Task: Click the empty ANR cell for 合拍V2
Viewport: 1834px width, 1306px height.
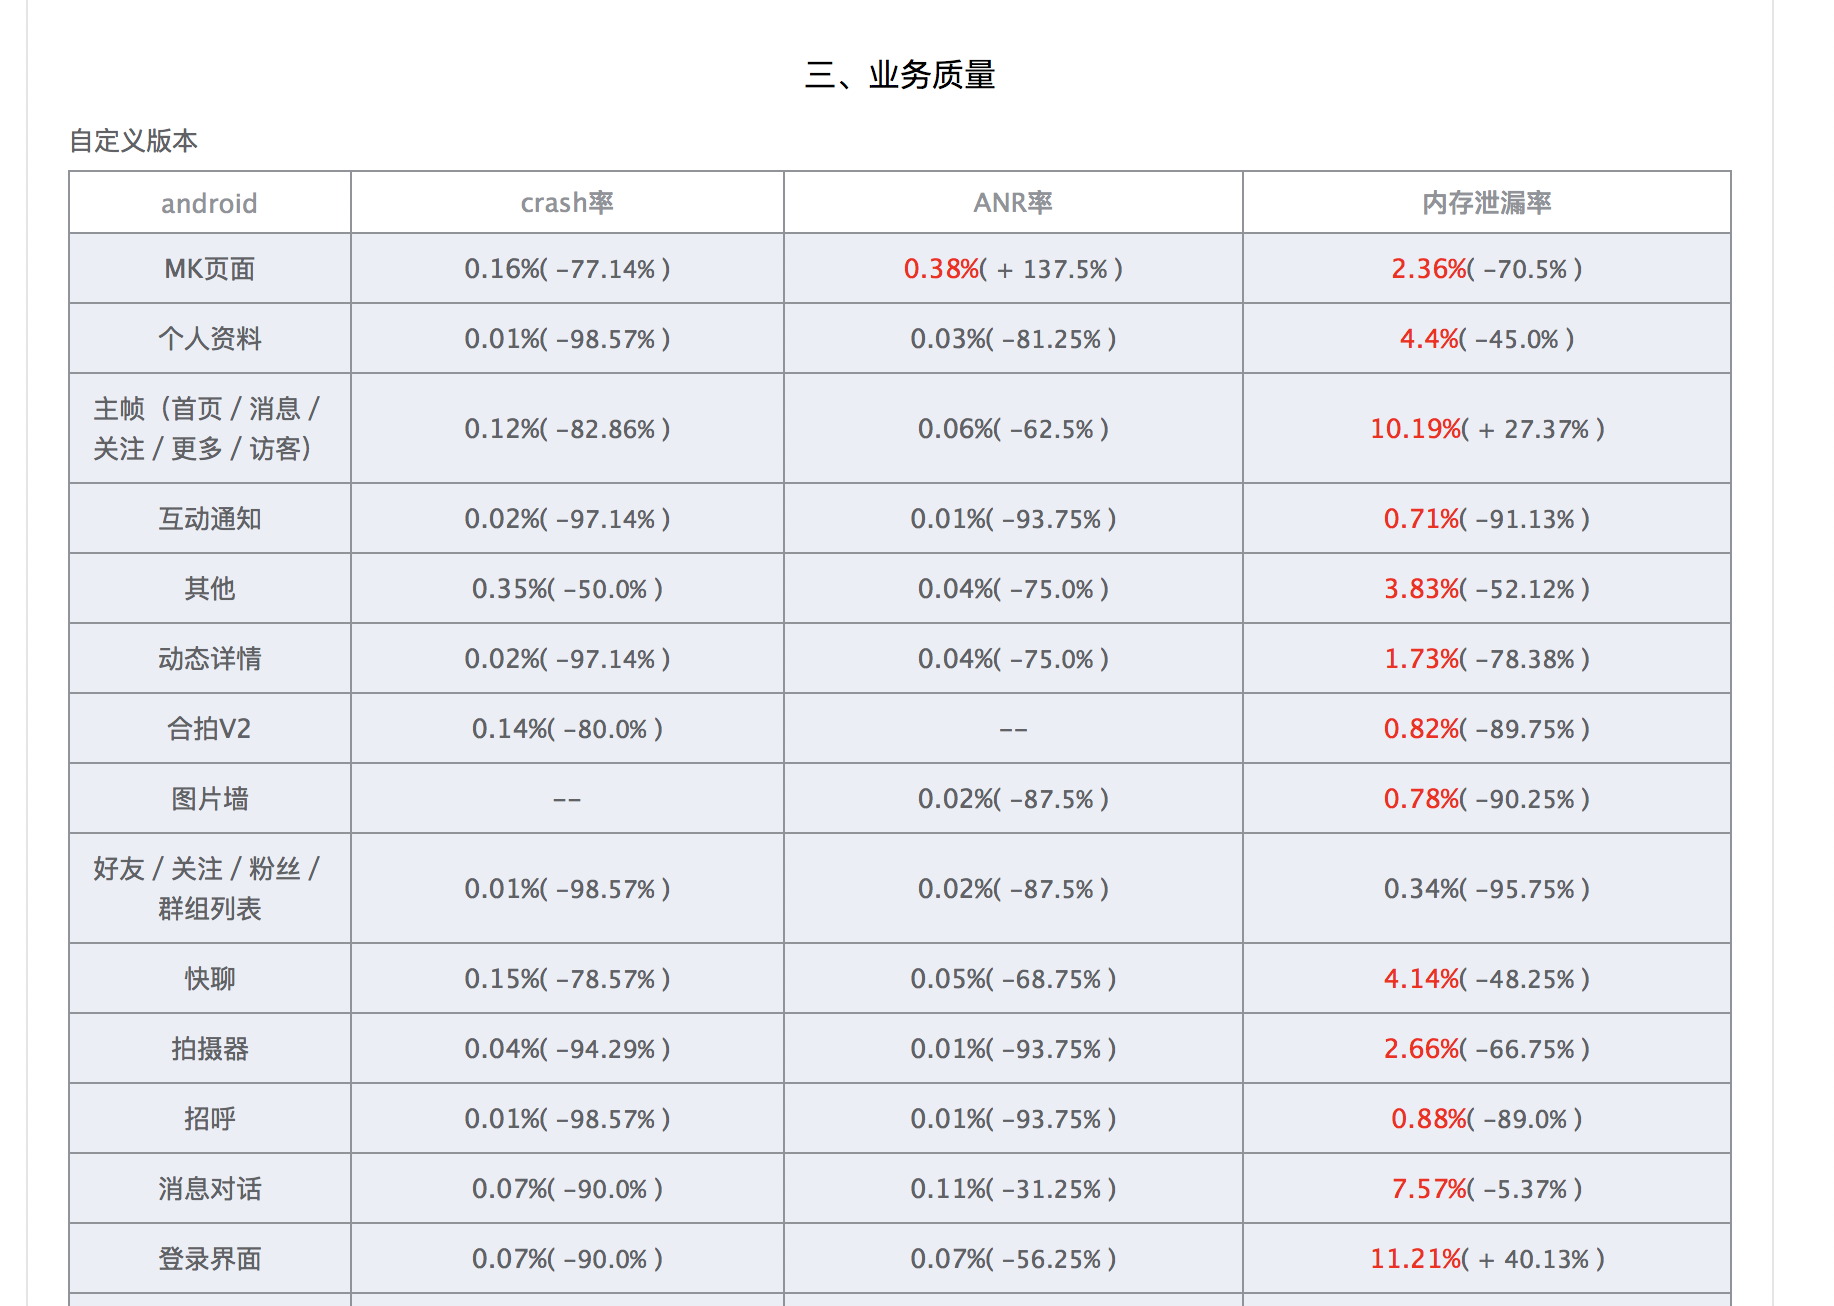Action: click(1012, 729)
